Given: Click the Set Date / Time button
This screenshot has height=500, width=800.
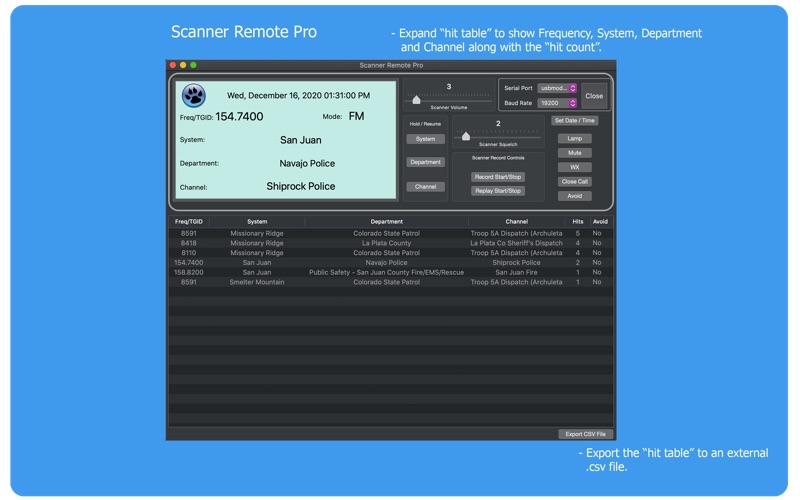Looking at the screenshot, I should coord(574,121).
